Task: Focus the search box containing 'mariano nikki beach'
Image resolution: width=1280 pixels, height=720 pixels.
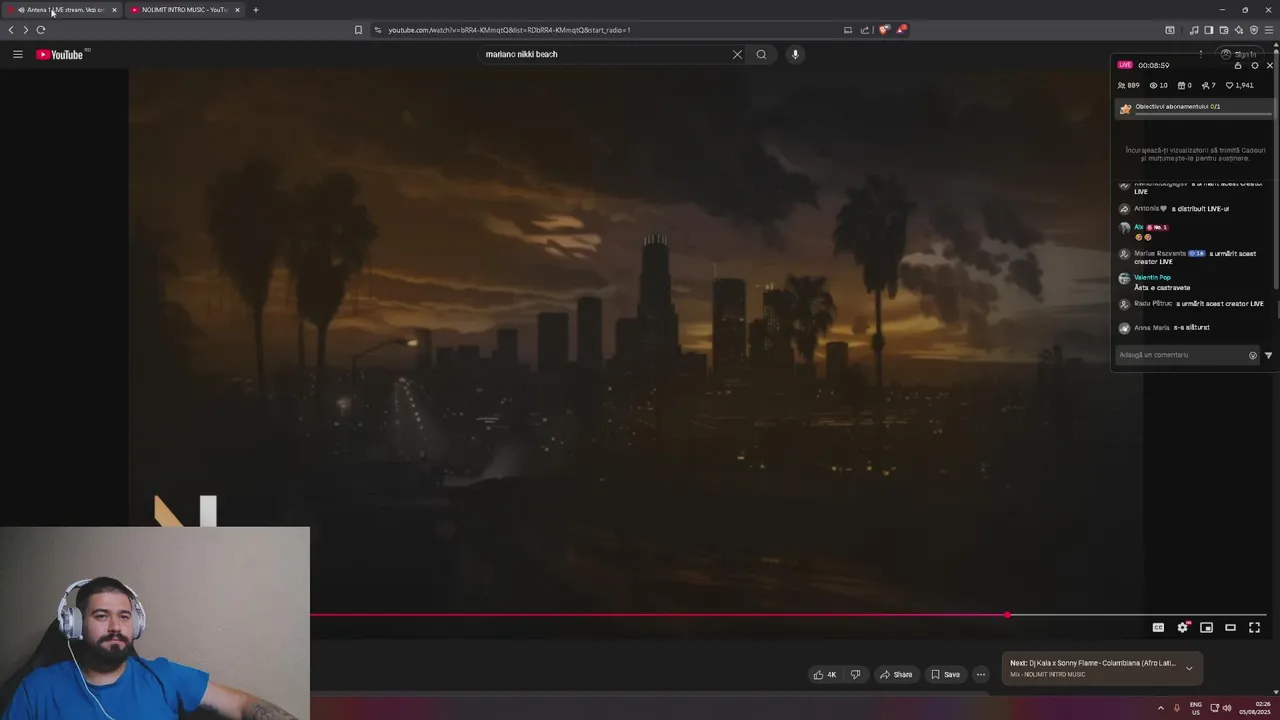Action: (605, 54)
